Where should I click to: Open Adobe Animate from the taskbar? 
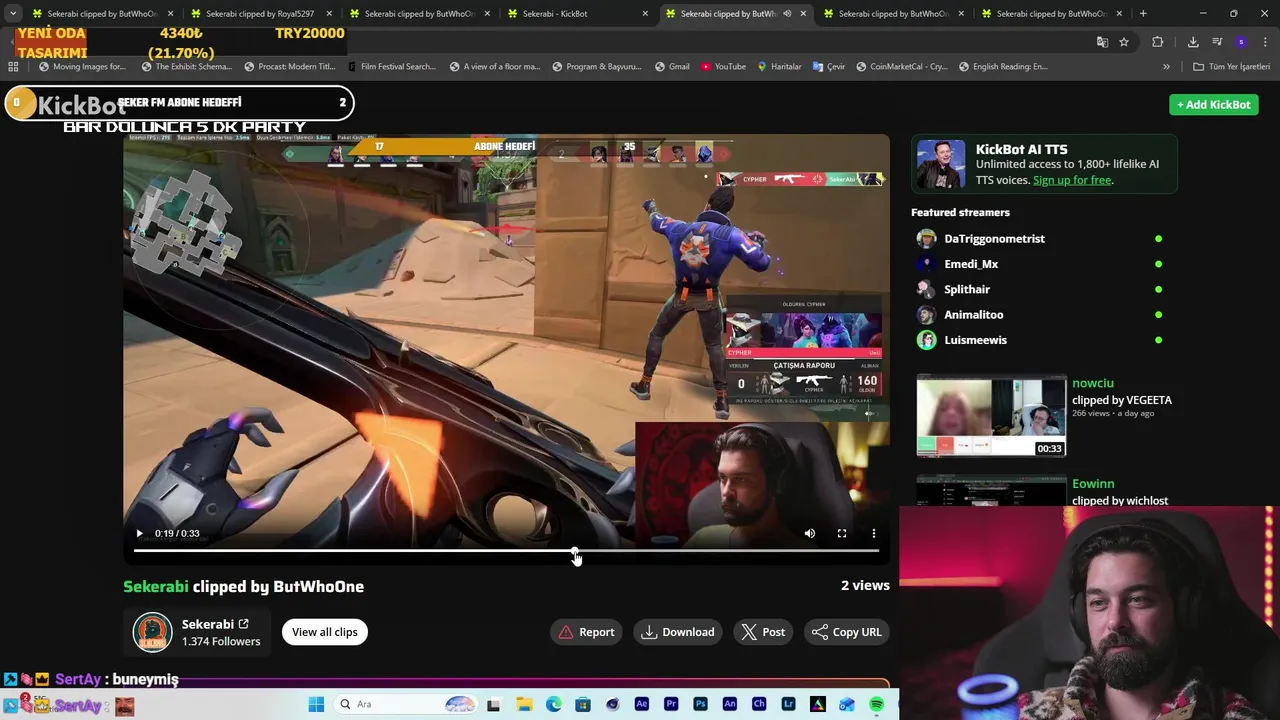730,704
